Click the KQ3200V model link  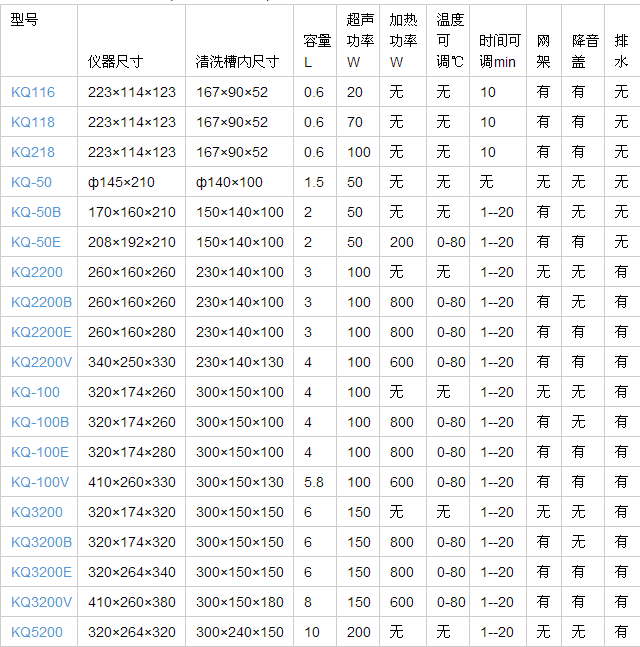(x=41, y=602)
